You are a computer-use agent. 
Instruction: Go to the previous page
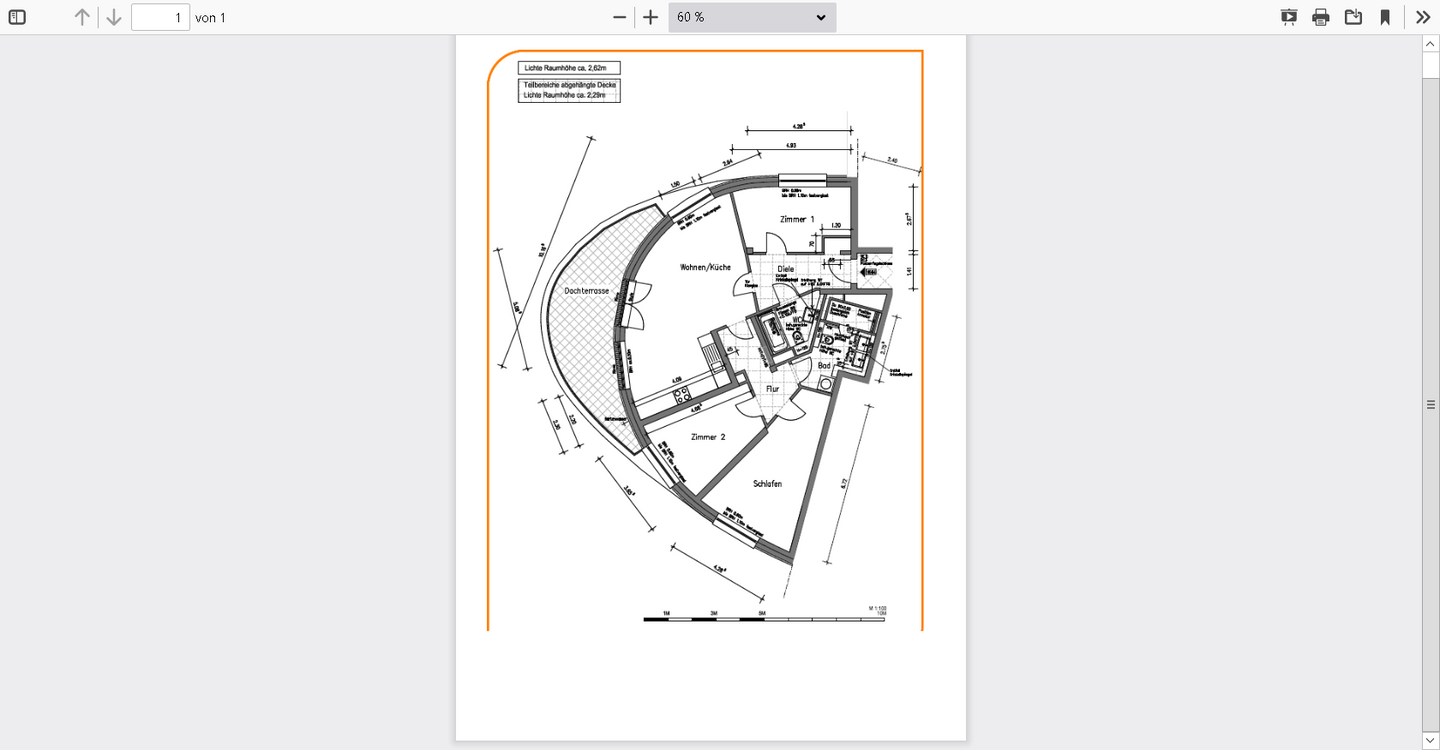click(82, 17)
